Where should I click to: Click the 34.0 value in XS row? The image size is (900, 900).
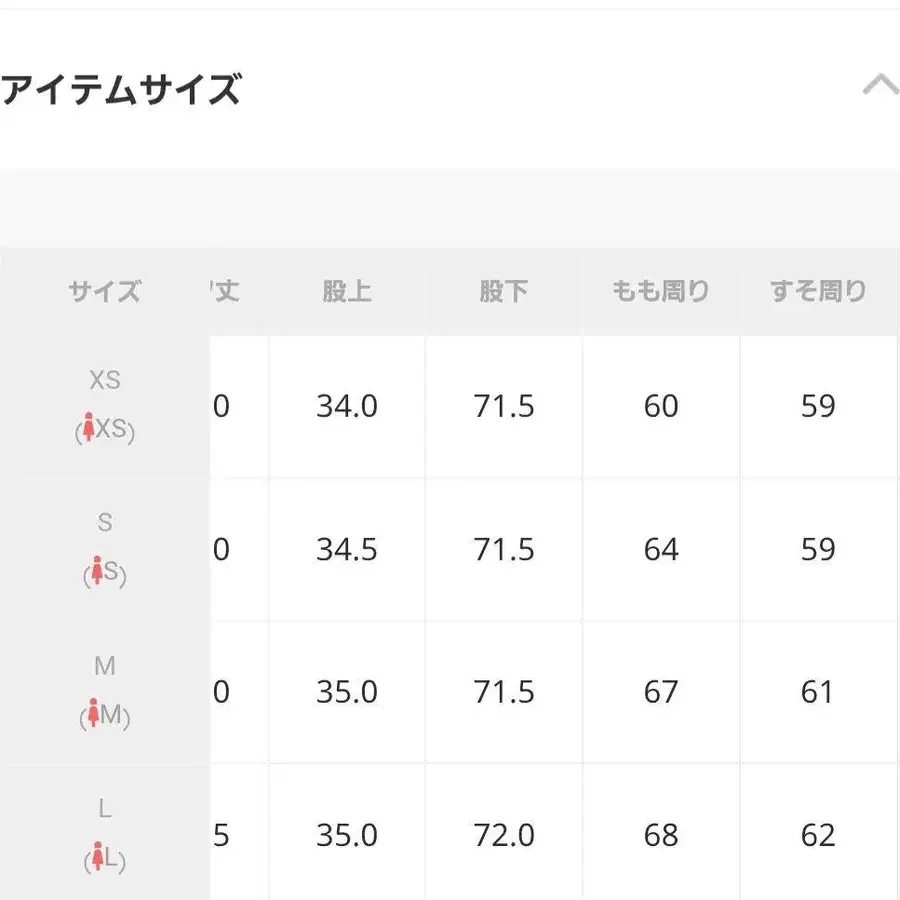(347, 406)
